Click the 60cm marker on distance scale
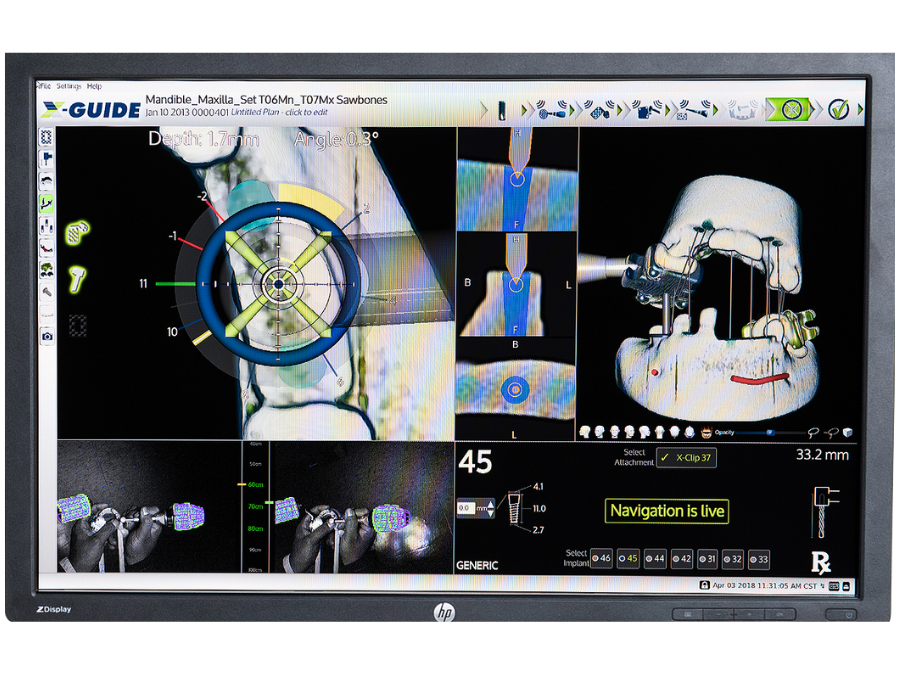Viewport: 900px width, 675px height. (x=255, y=485)
